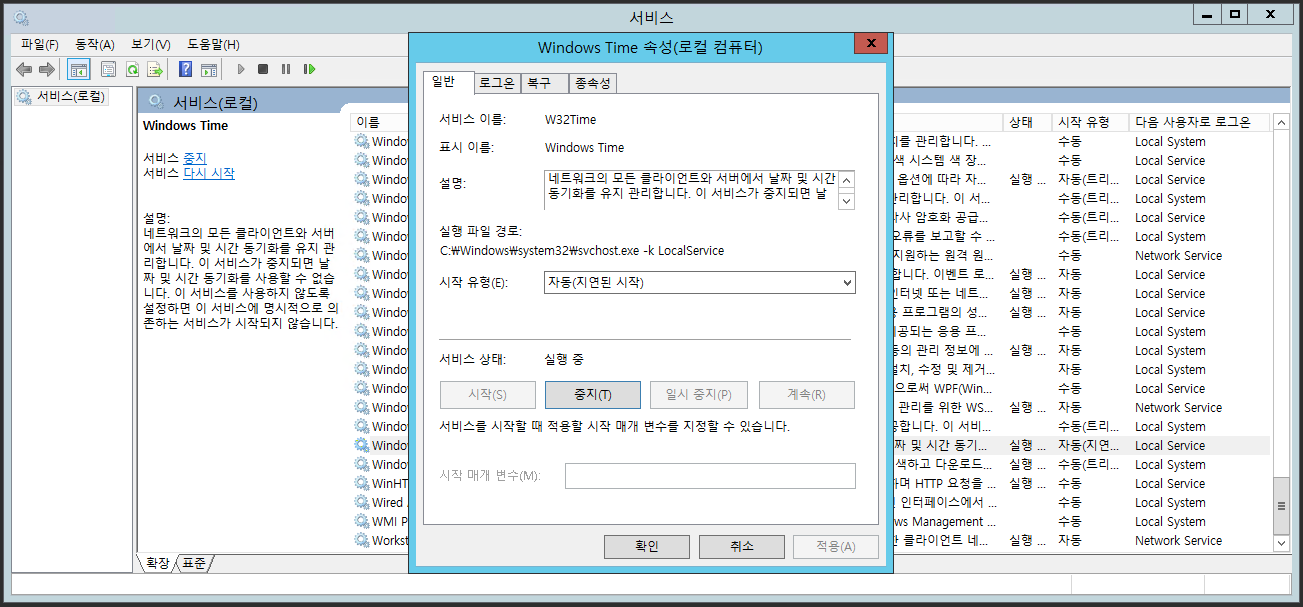Click the Back arrow in toolbar
Viewport: 1303px width, 607px height.
point(24,69)
